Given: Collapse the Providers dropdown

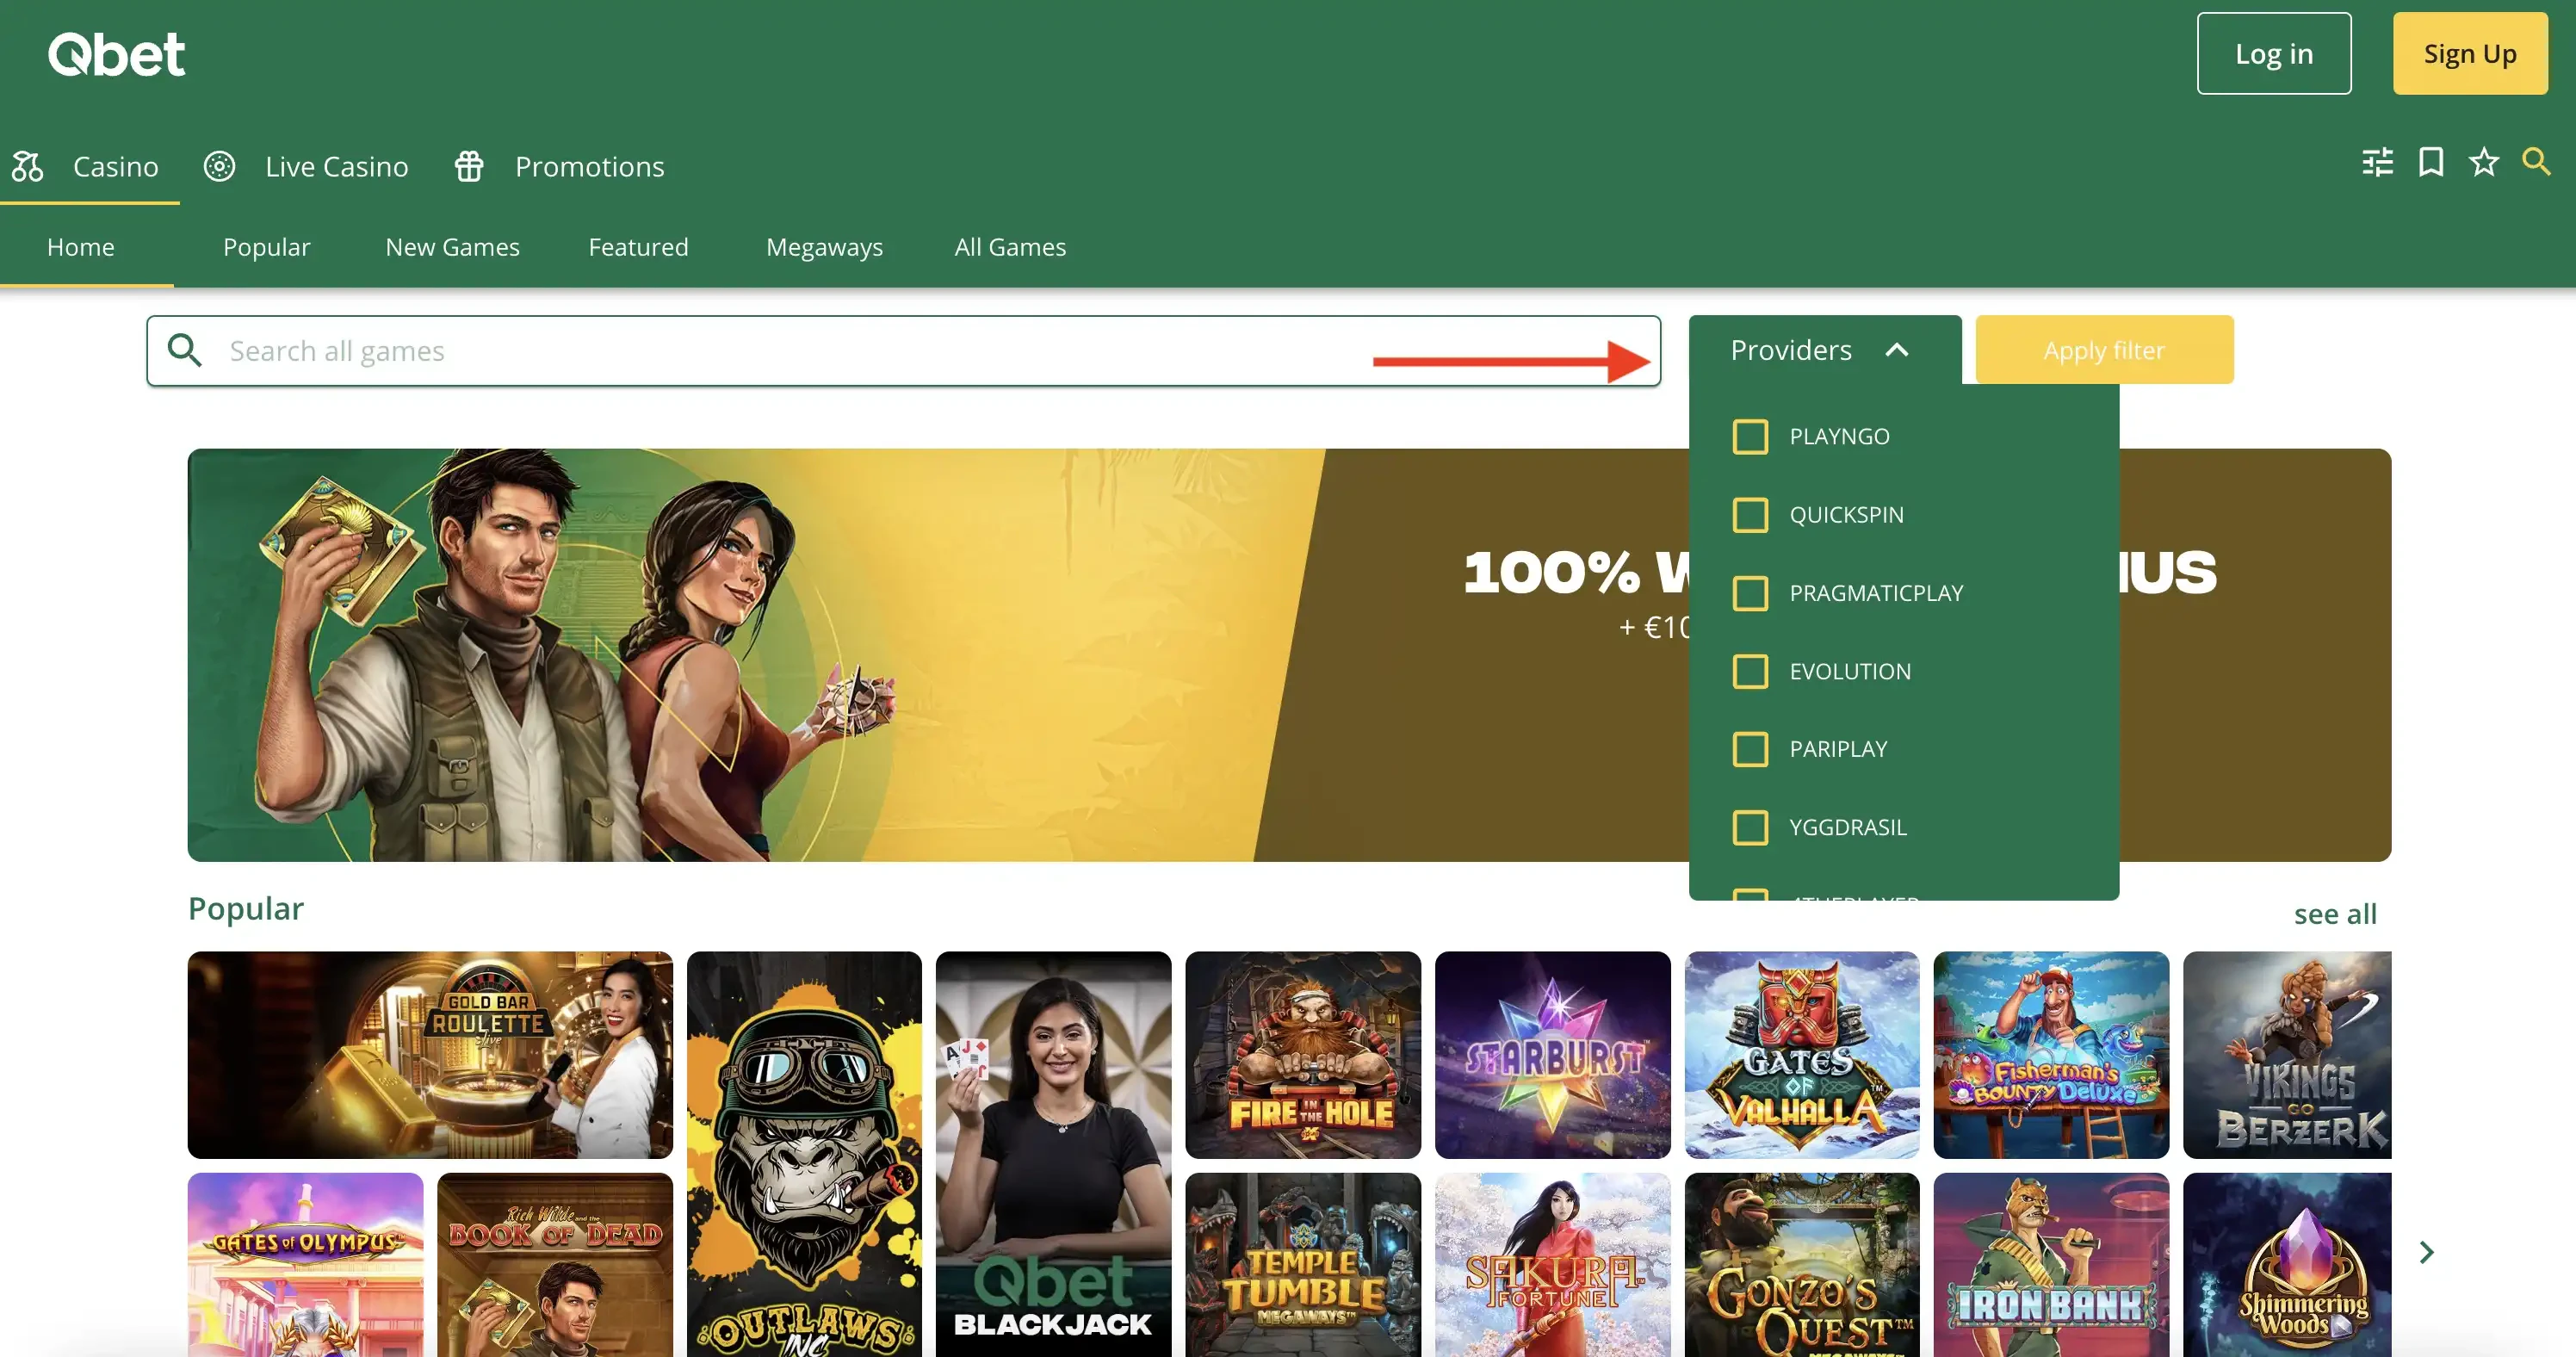Looking at the screenshot, I should click(x=1824, y=349).
